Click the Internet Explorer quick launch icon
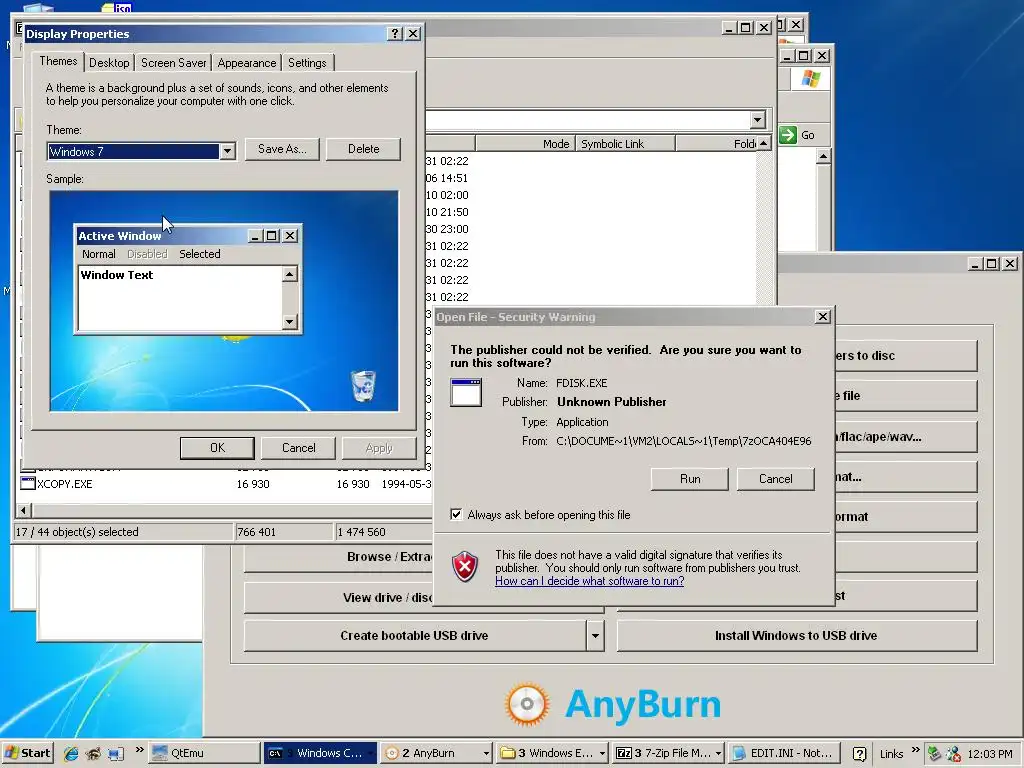 point(71,753)
